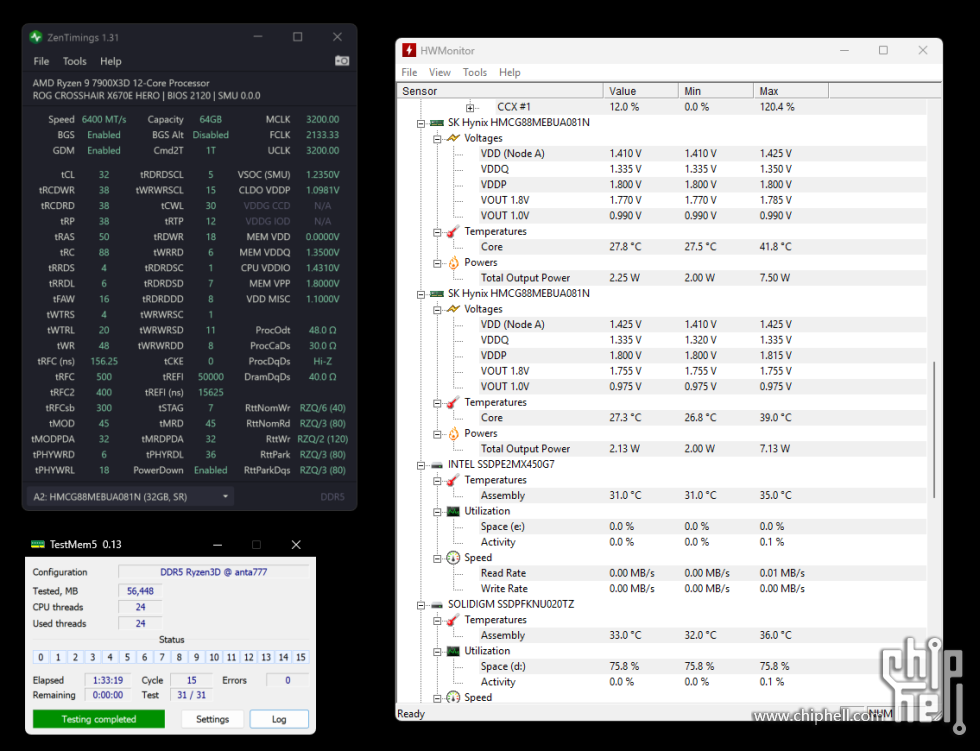980x751 pixels.
Task: Collapse second SK Hynix HMCG88MEBUA081N node
Action: (x=421, y=294)
